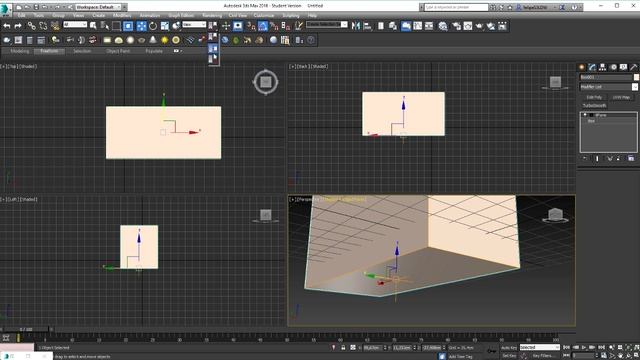Click the time slider handle
Screen dimensions: 640x360
[26, 329]
